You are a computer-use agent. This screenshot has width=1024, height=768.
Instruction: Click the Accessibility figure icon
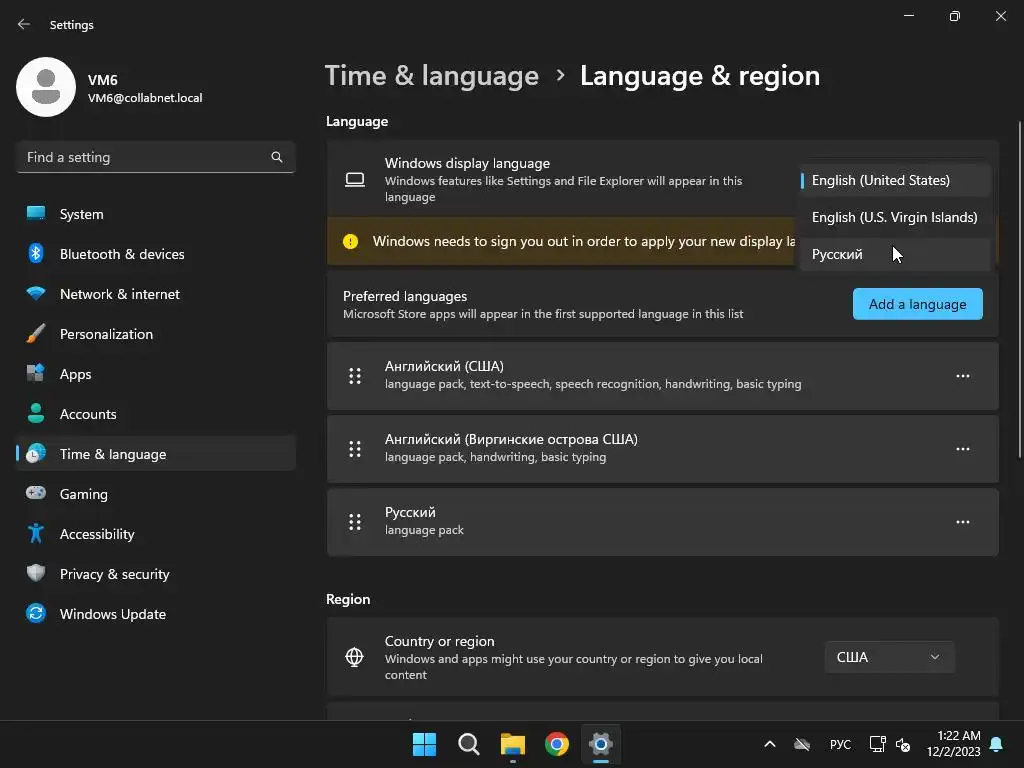pyautogui.click(x=36, y=534)
